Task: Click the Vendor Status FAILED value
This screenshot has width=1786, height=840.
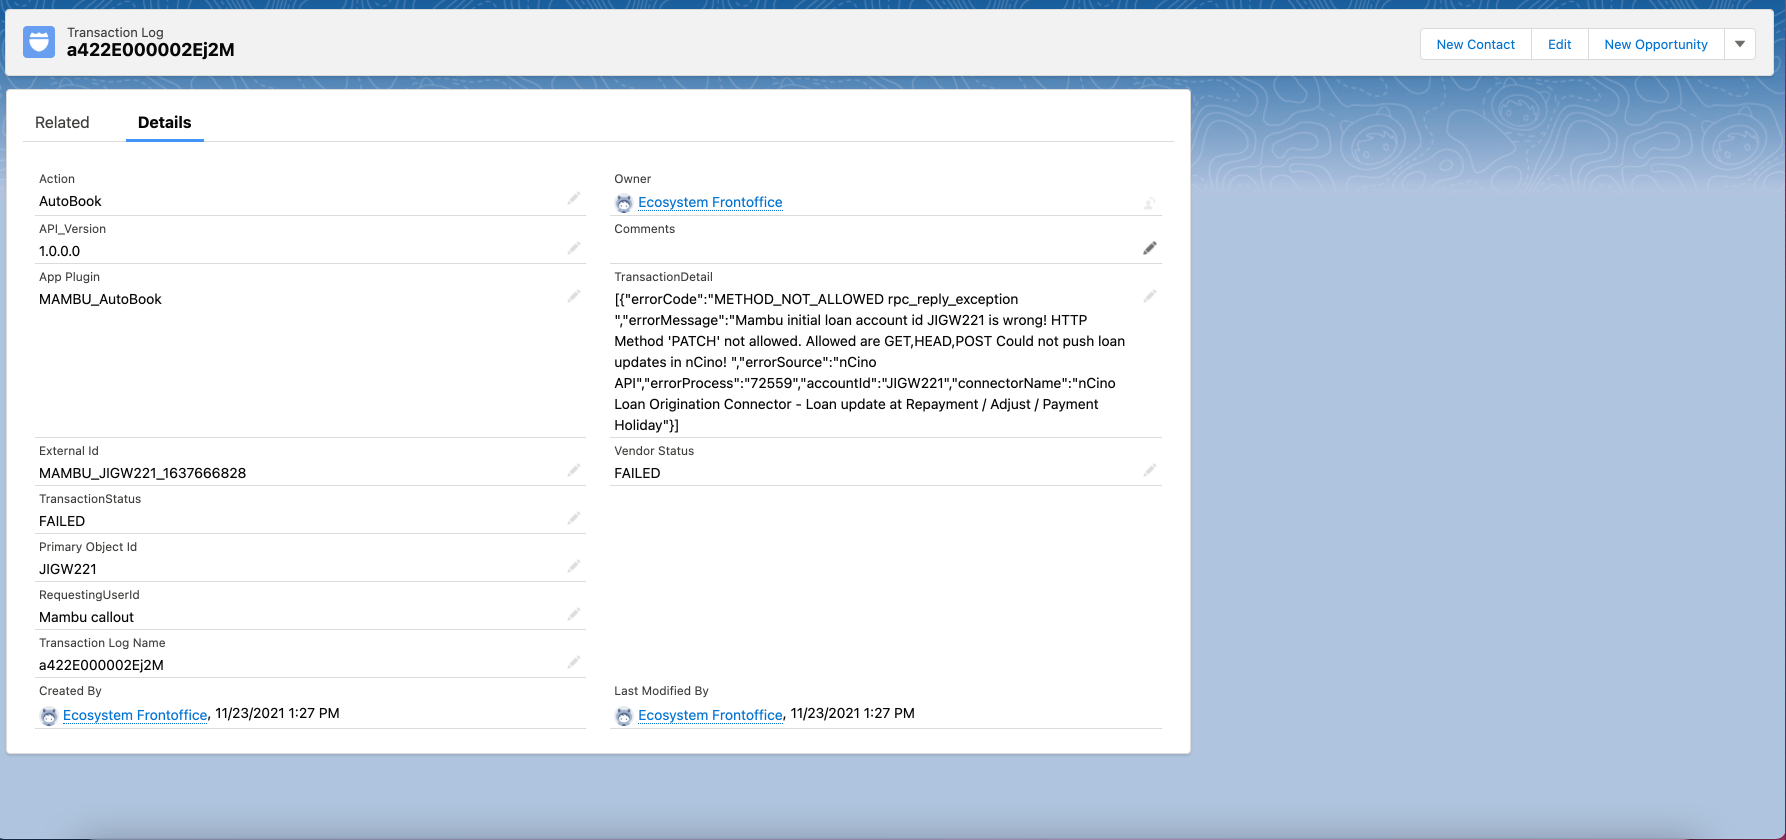Action: (x=637, y=473)
